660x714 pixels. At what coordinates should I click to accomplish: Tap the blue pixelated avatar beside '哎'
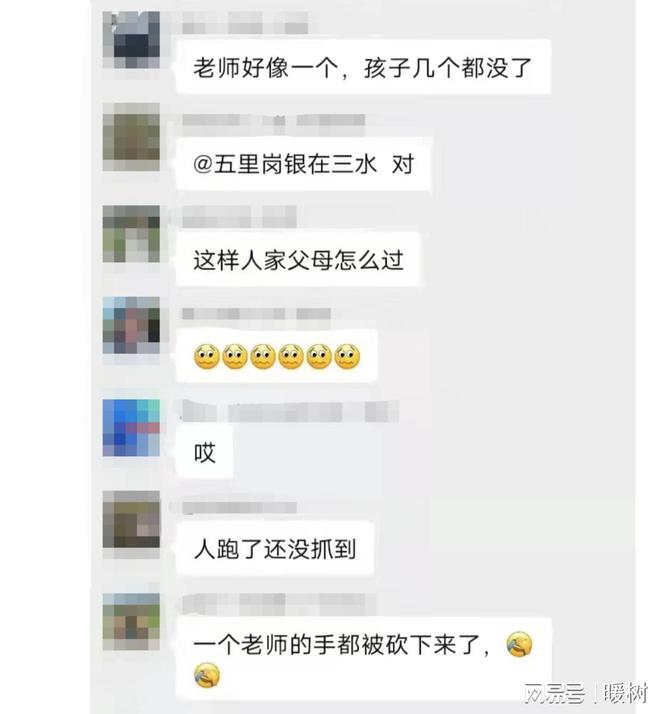(131, 428)
